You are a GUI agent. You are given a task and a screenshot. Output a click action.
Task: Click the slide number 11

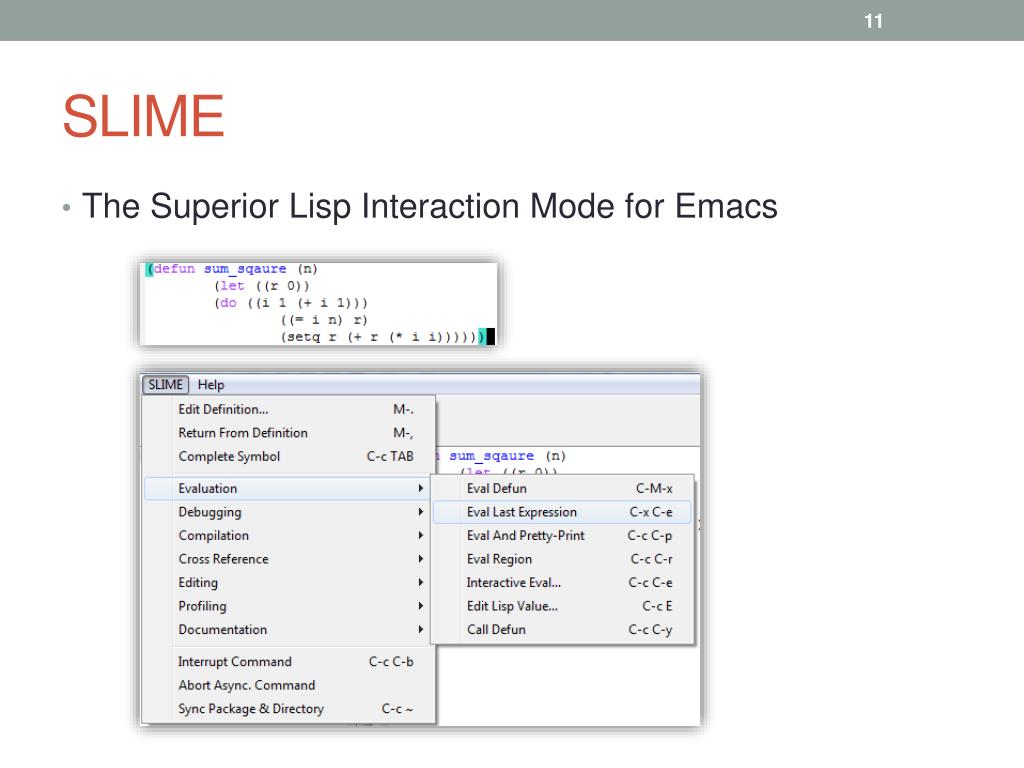(x=873, y=21)
